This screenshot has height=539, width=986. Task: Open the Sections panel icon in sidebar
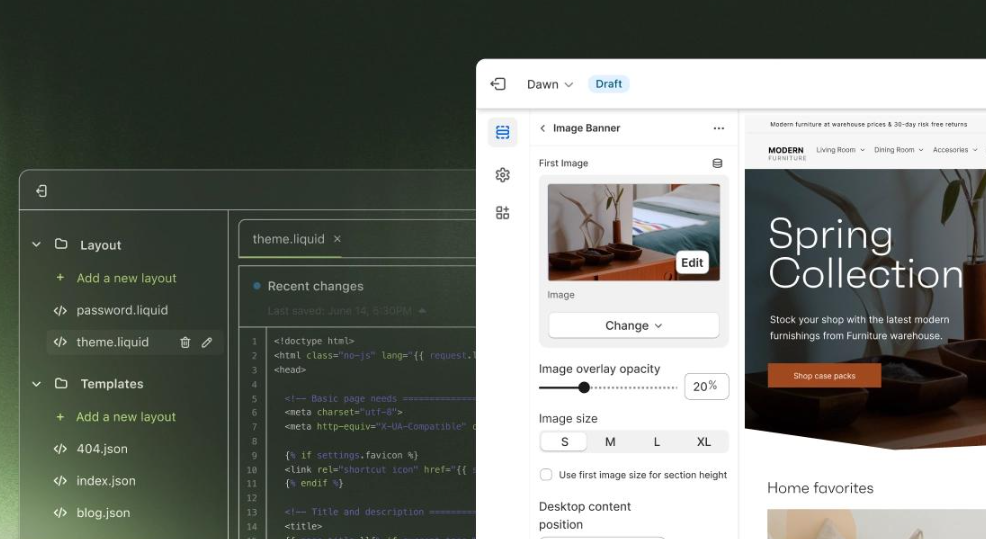pyautogui.click(x=502, y=132)
